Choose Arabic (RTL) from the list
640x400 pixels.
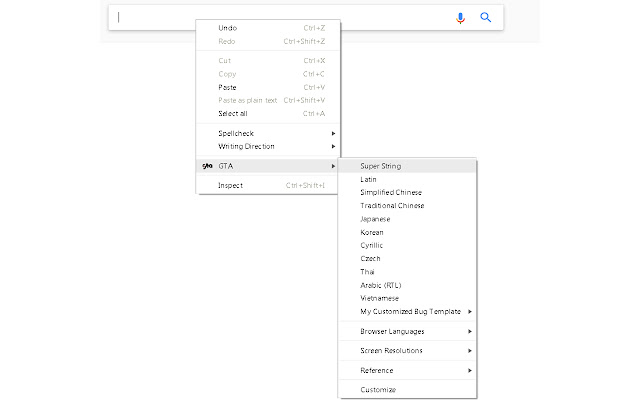(381, 284)
